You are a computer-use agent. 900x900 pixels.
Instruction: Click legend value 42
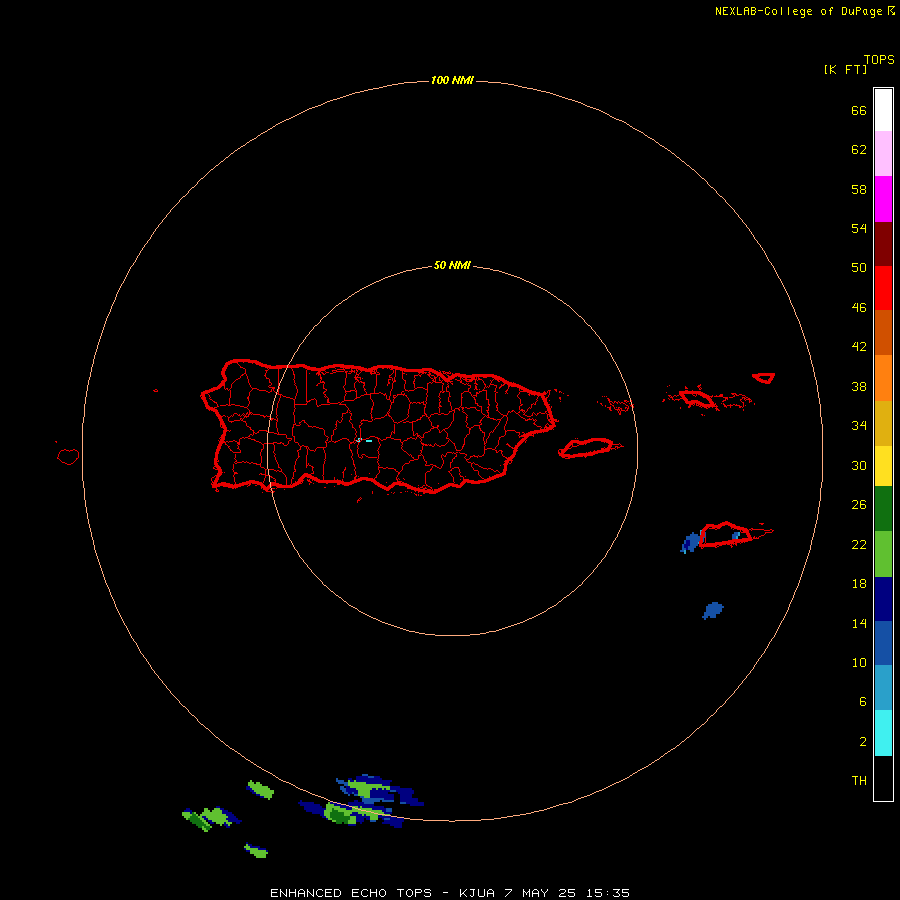859,347
